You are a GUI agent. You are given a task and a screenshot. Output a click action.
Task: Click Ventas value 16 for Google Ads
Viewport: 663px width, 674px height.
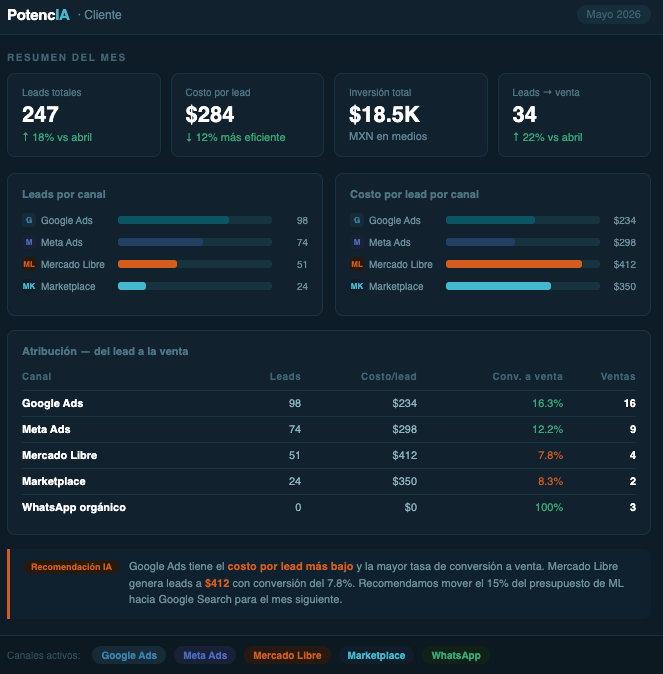(x=629, y=403)
